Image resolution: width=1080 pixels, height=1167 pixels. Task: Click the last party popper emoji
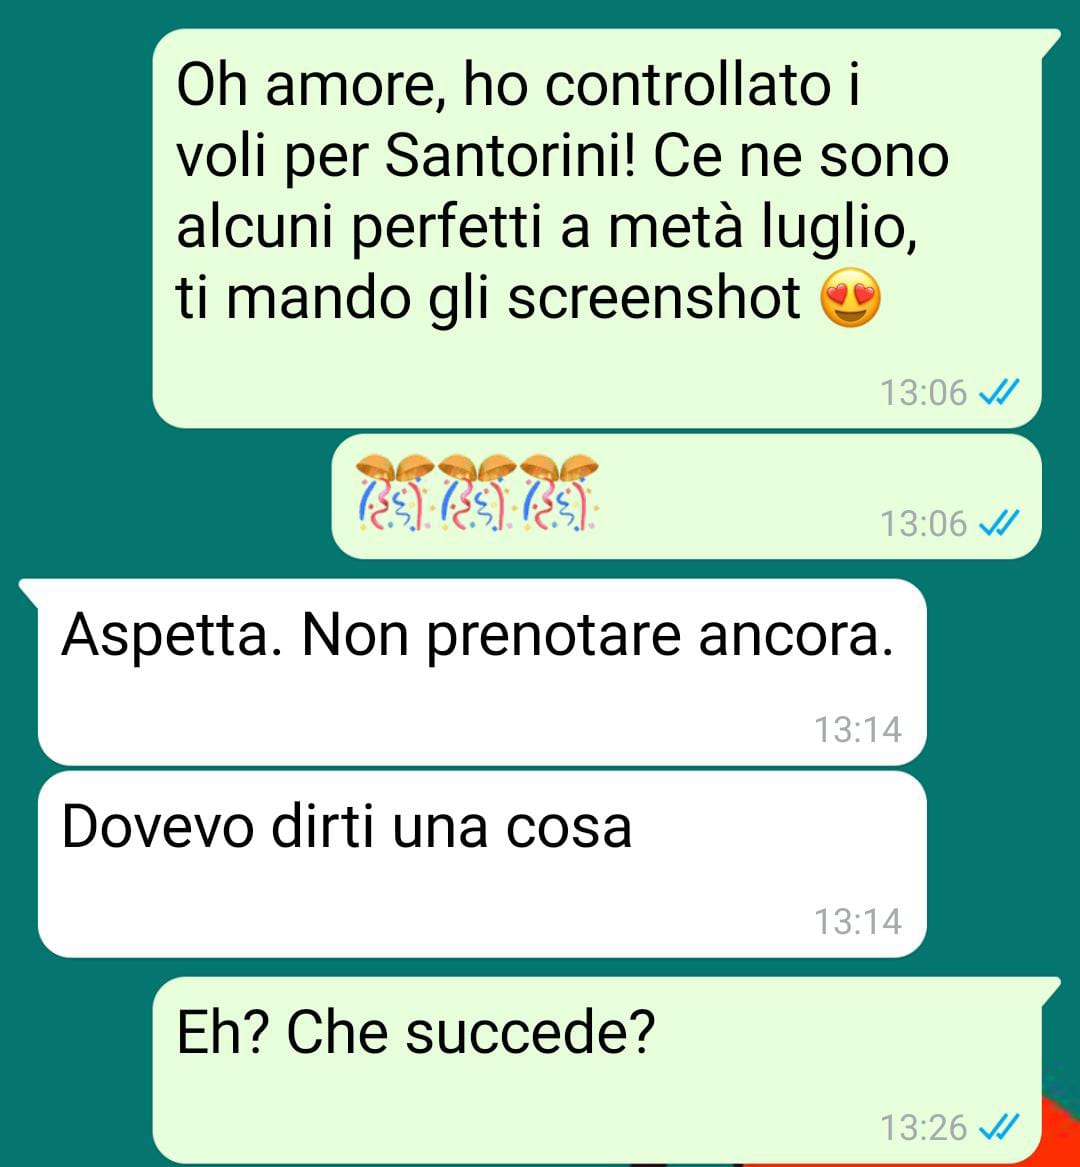coord(558,493)
